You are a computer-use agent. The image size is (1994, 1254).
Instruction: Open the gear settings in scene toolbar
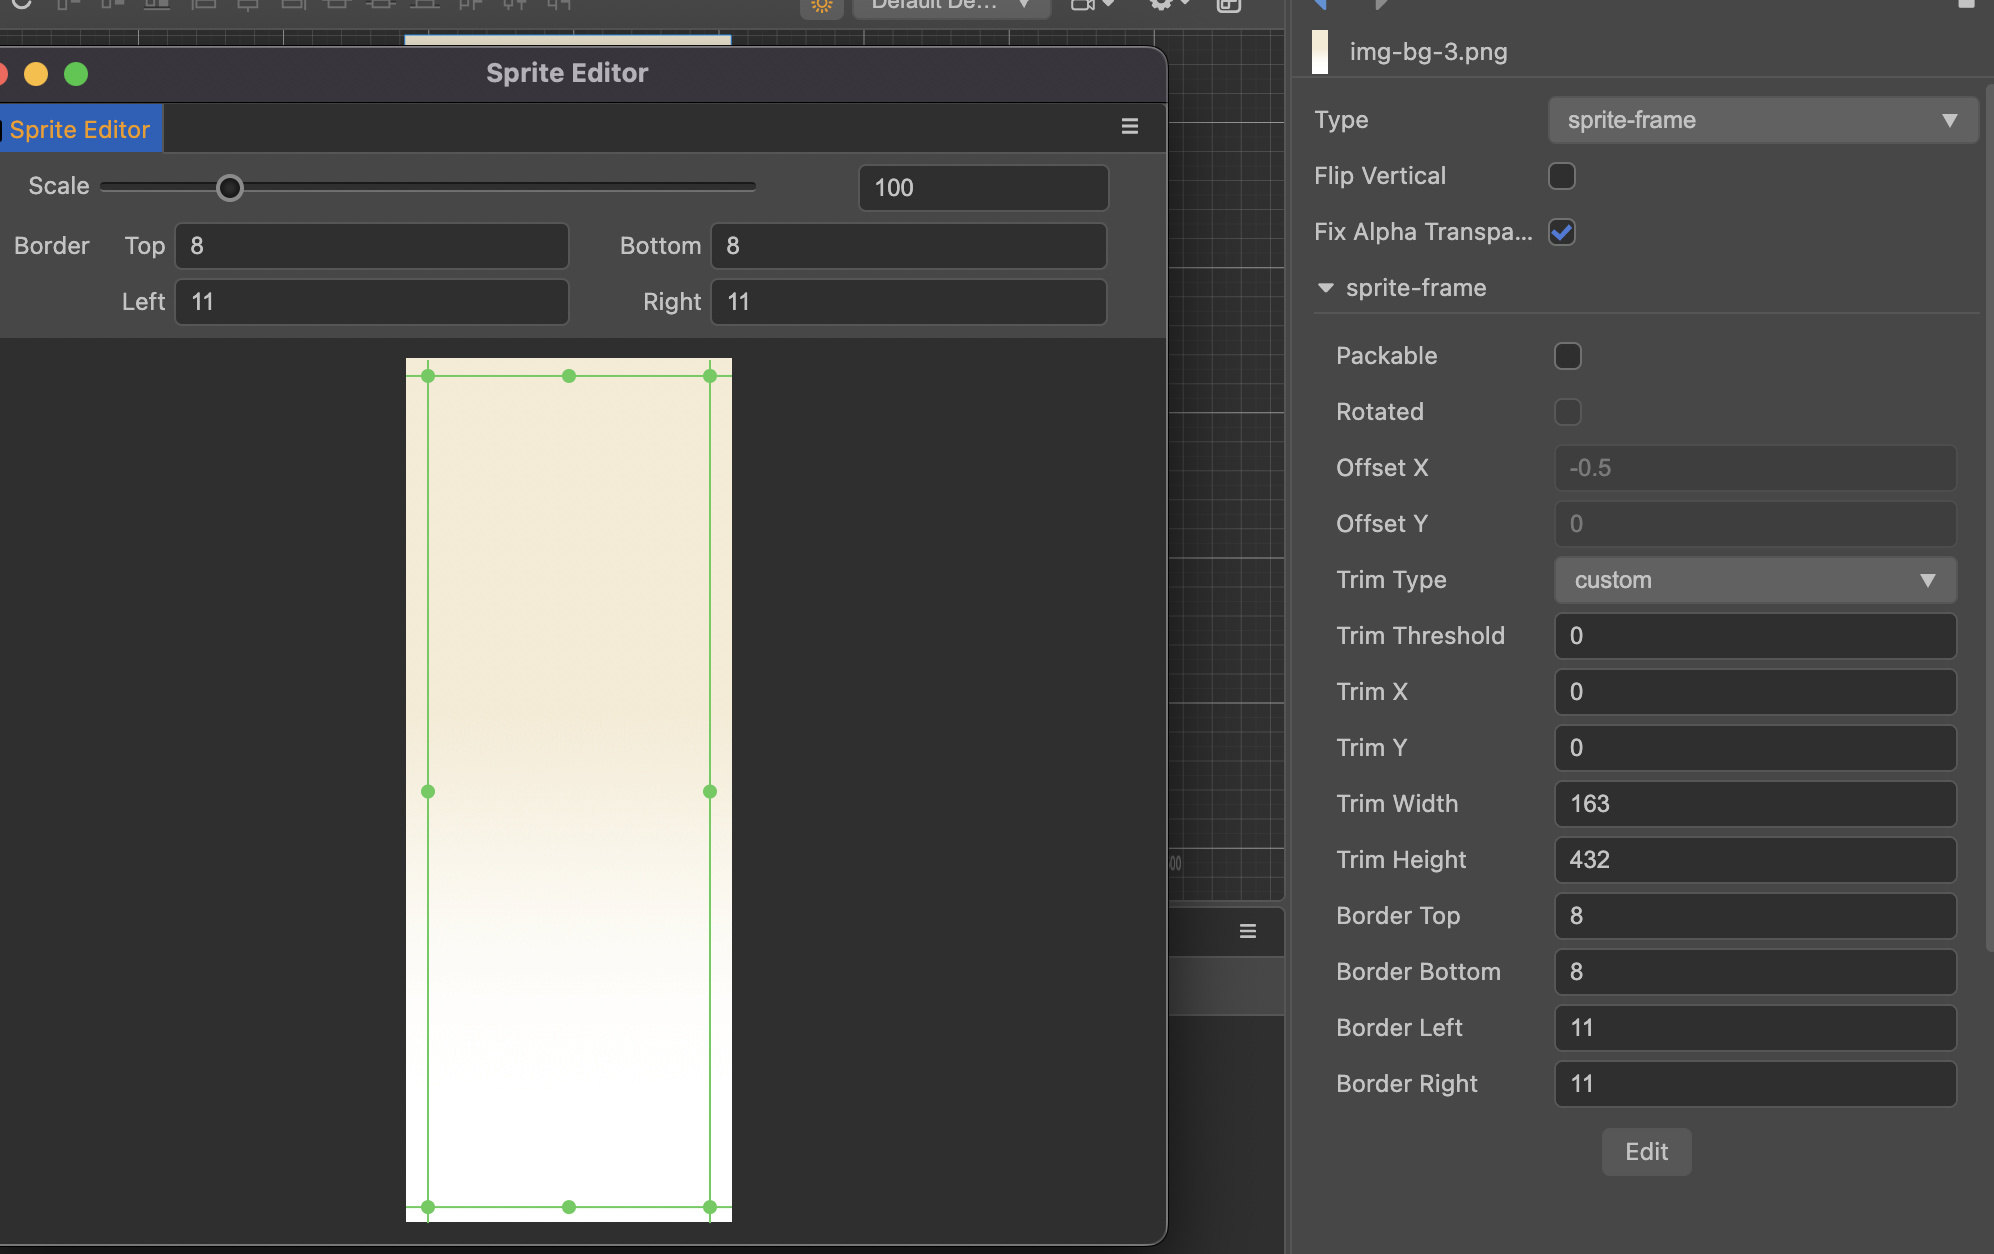(1160, 6)
